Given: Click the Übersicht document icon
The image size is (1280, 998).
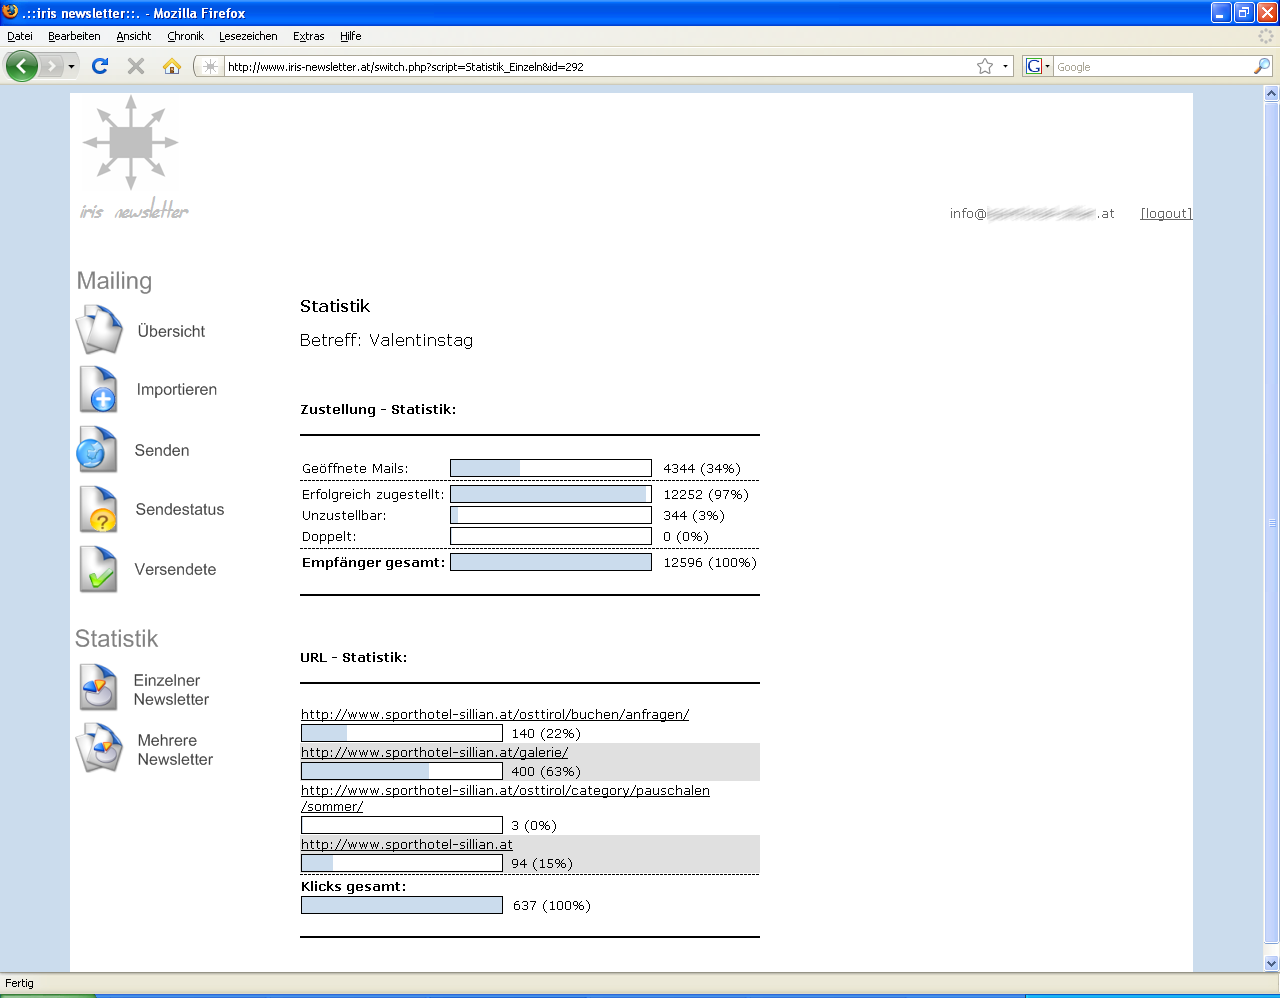Looking at the screenshot, I should click(99, 331).
